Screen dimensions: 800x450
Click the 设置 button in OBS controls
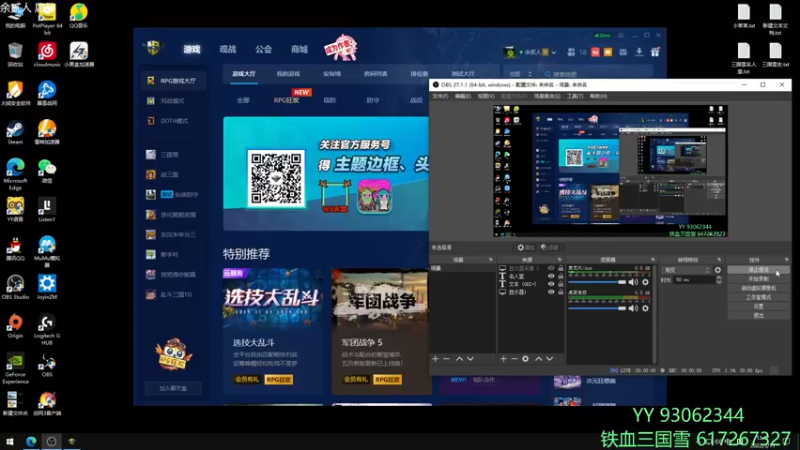[x=758, y=306]
